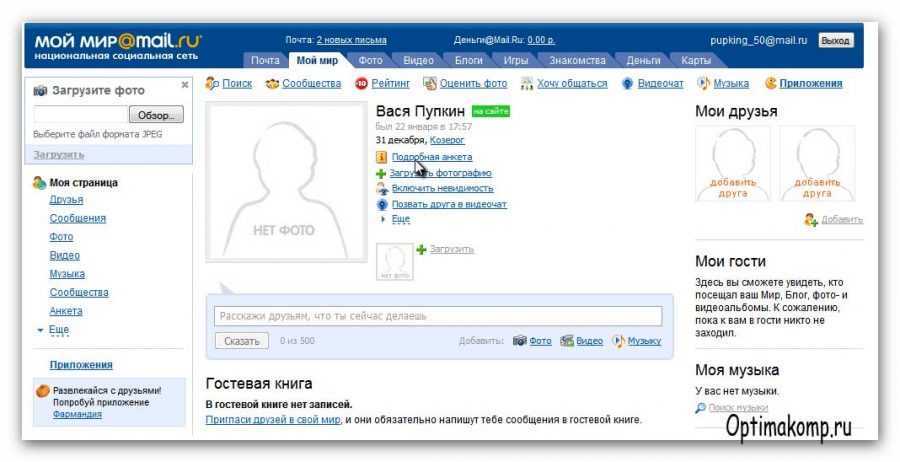Click the Позвать друга в видеочат icon
The width and height of the screenshot is (900, 462).
[382, 204]
